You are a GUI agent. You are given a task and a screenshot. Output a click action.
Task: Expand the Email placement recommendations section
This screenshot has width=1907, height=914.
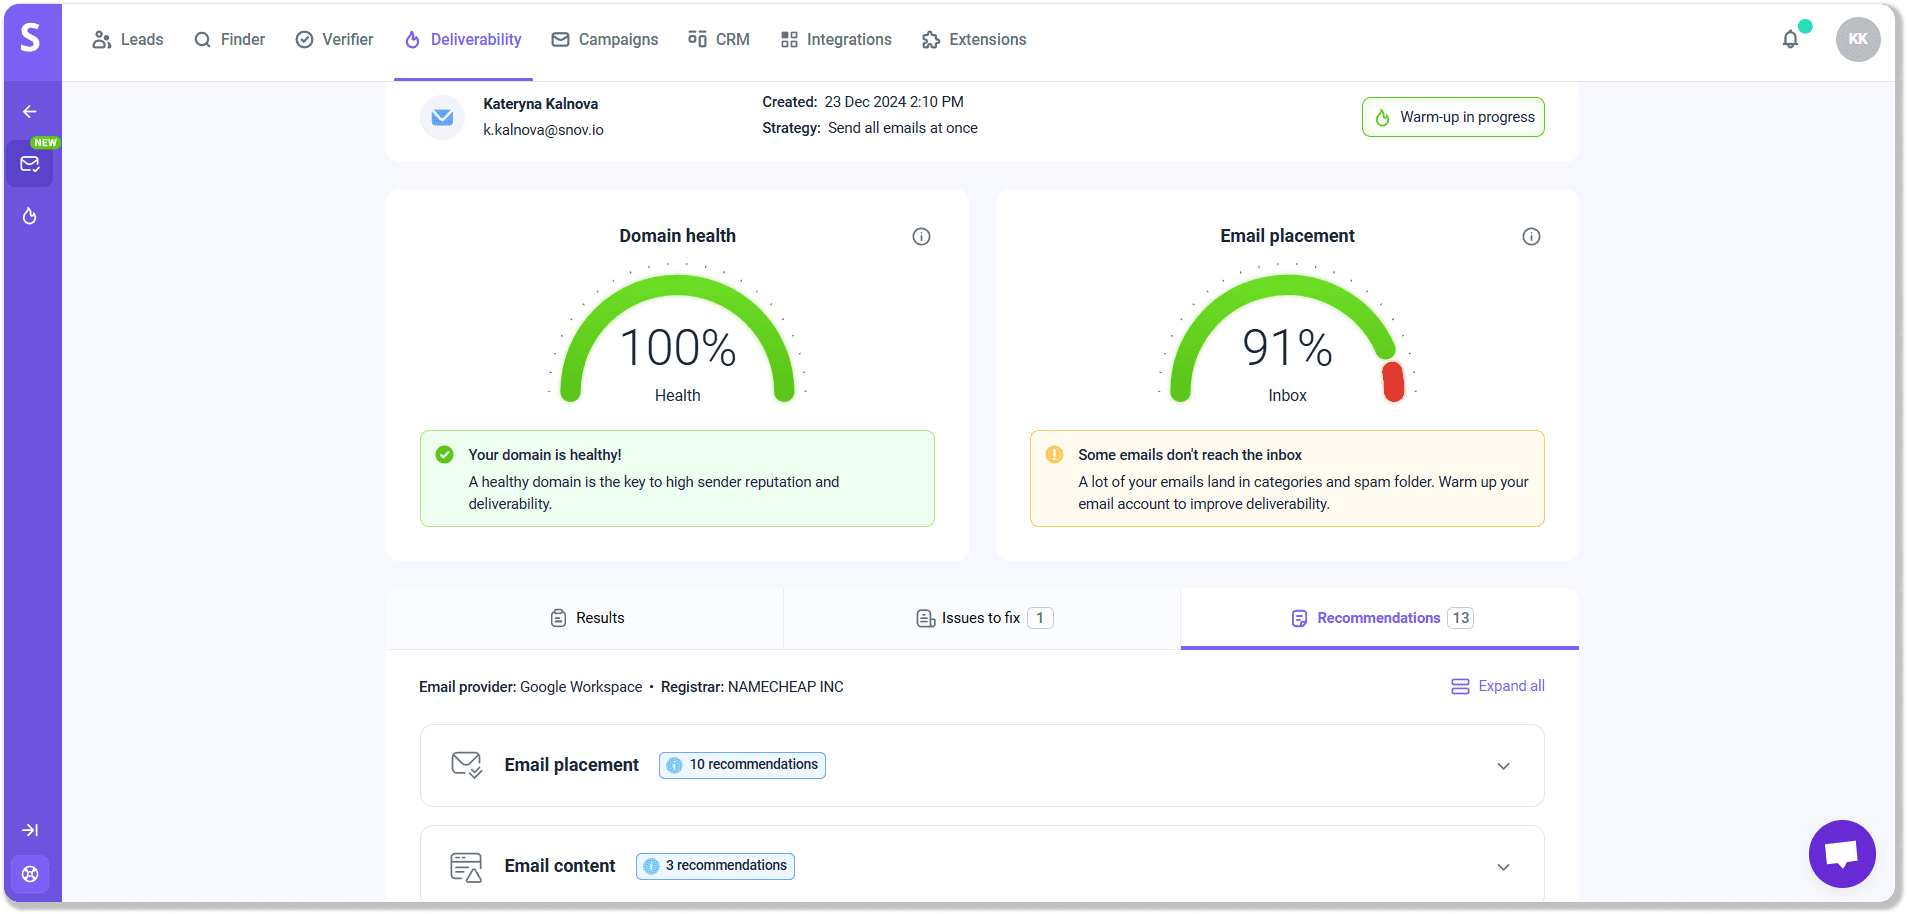click(x=1503, y=766)
